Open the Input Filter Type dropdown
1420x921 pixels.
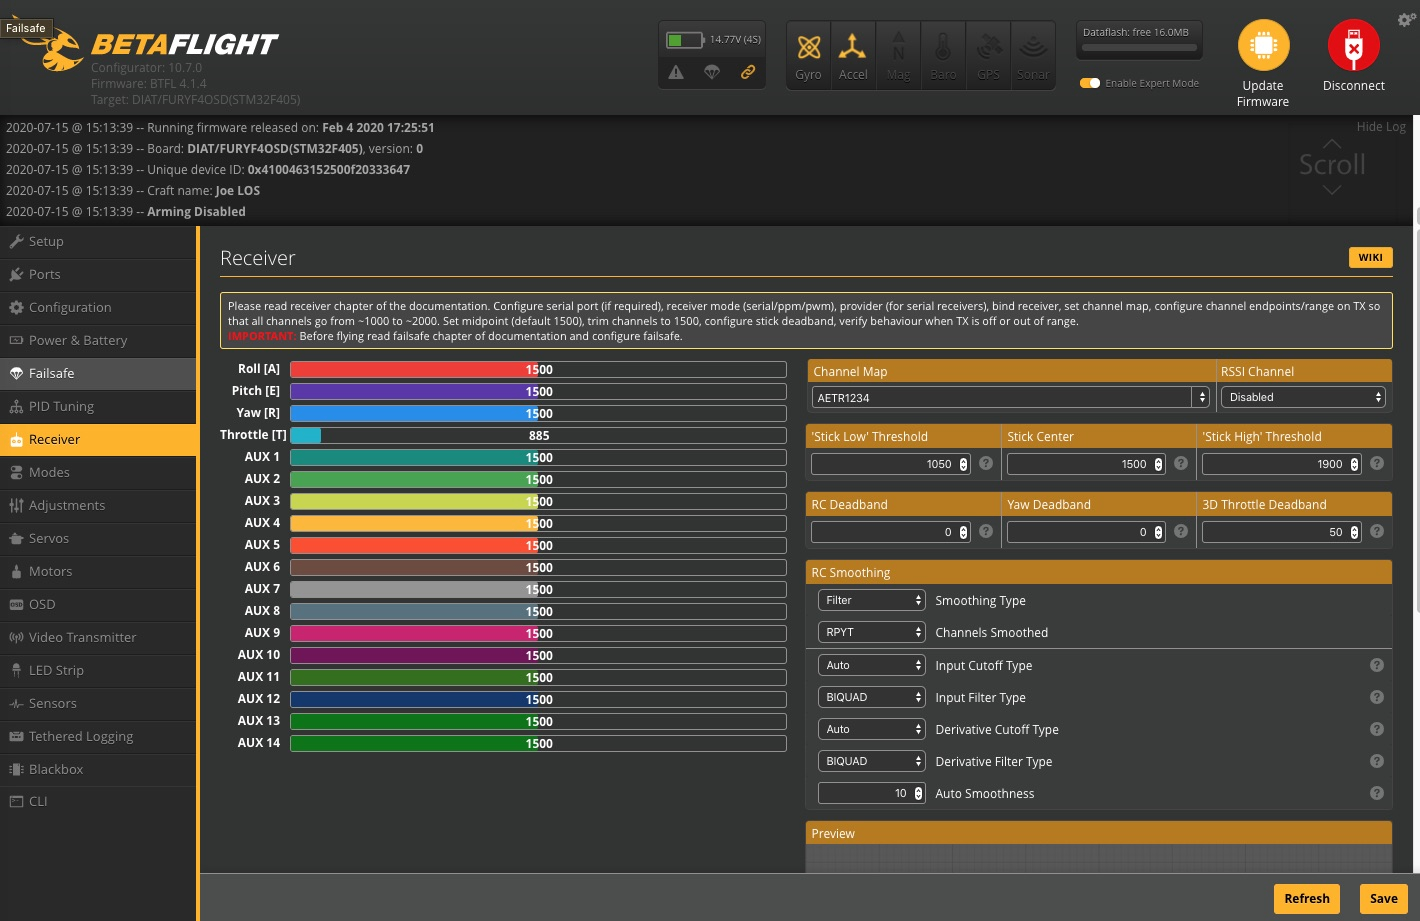pyautogui.click(x=872, y=697)
